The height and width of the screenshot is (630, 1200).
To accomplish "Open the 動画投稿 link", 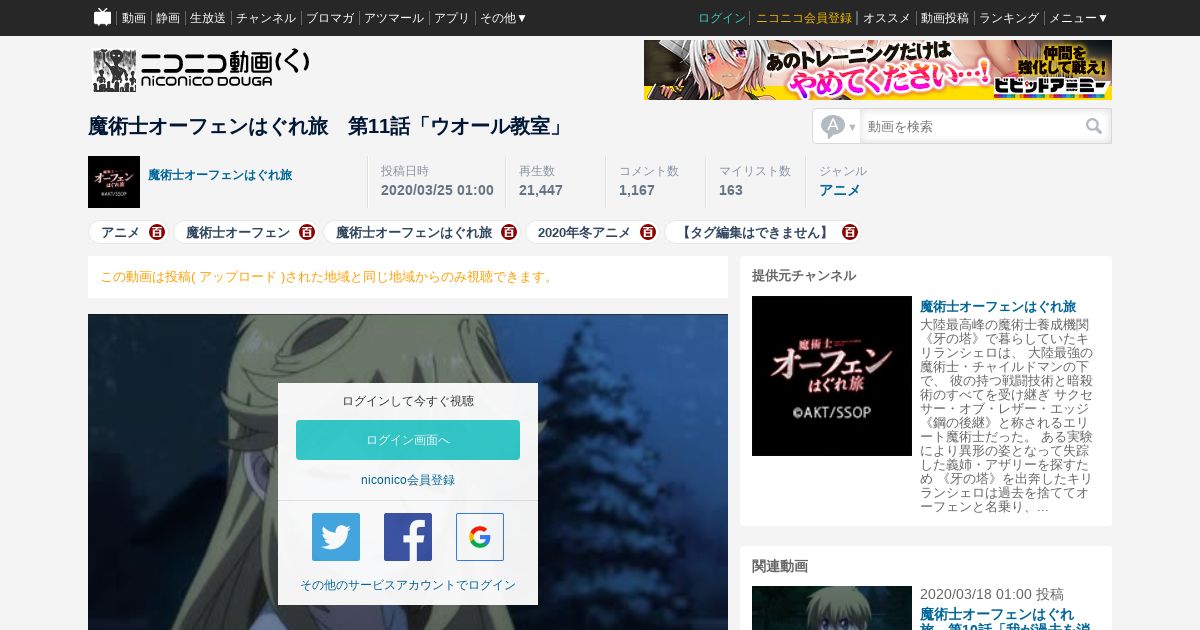I will 945,18.
